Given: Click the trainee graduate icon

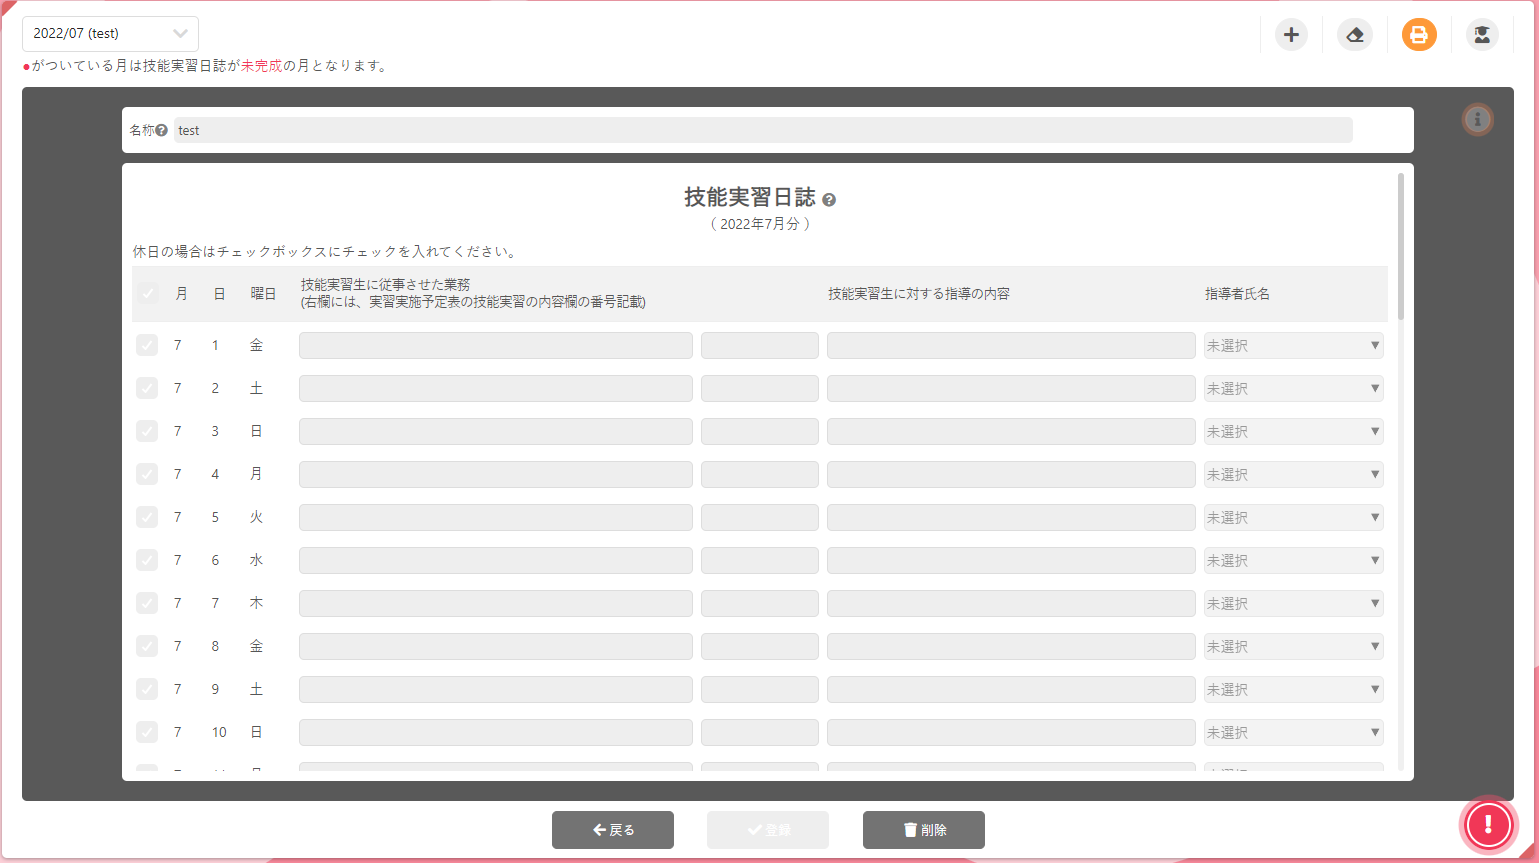Looking at the screenshot, I should (x=1482, y=35).
